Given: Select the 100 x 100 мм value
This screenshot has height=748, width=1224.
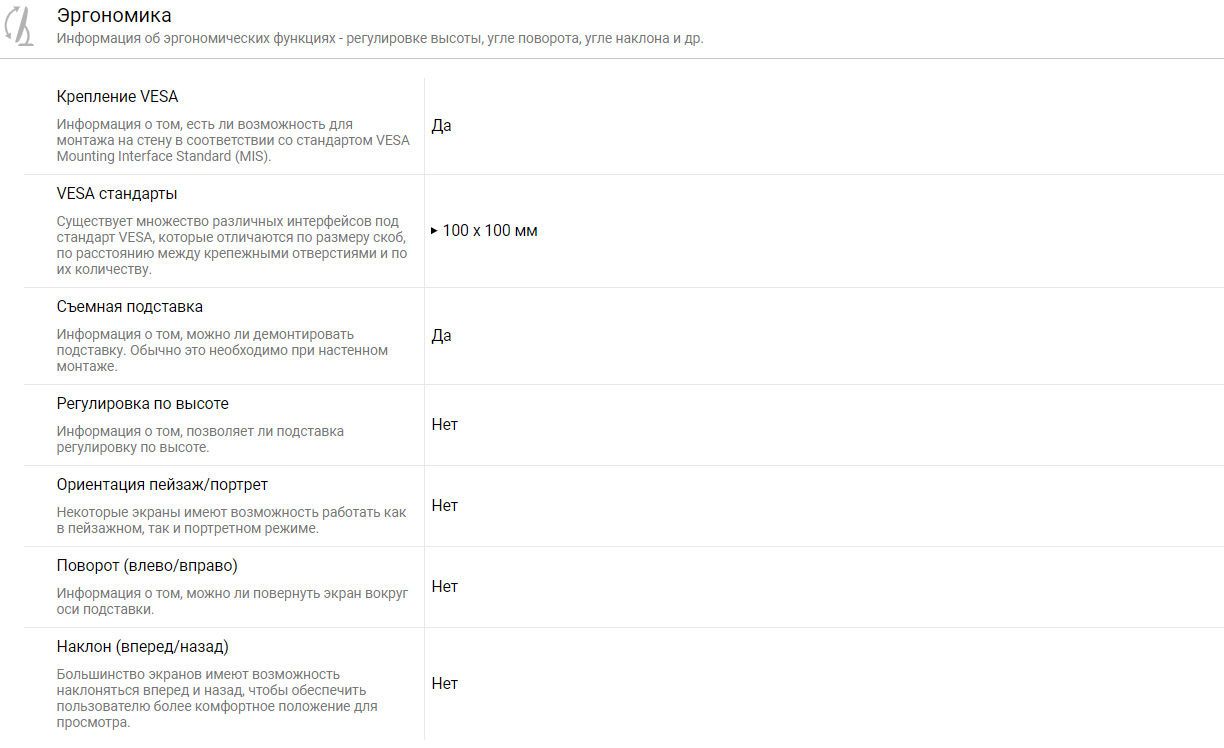Looking at the screenshot, I should pos(490,231).
